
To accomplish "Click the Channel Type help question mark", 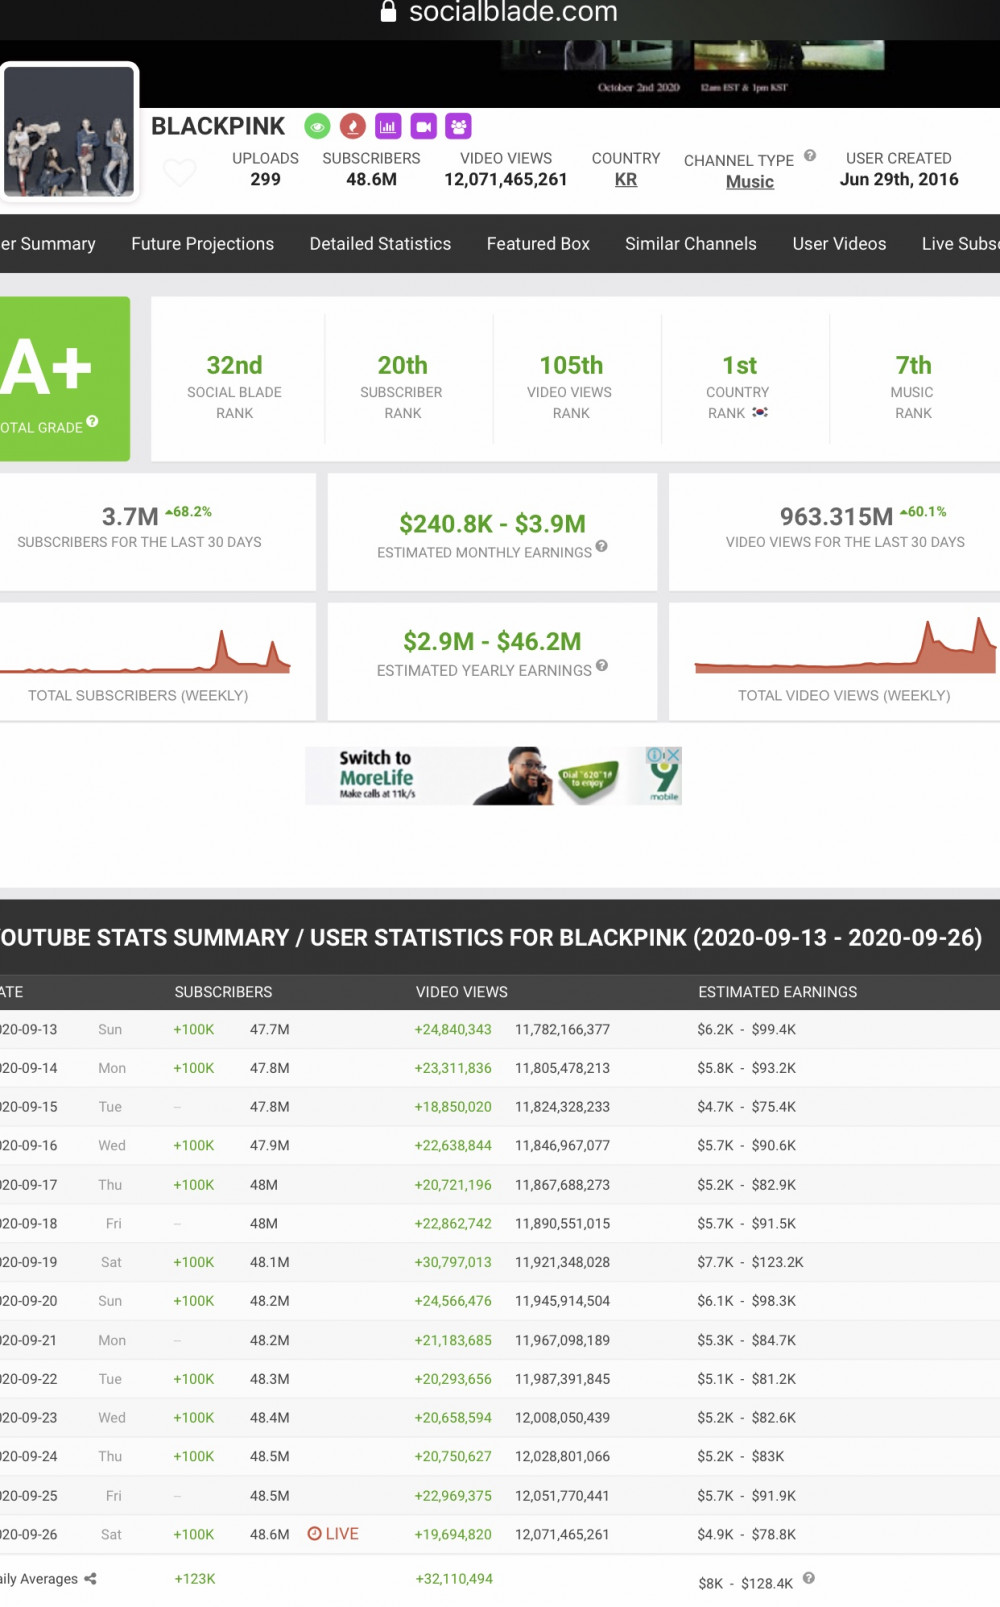I will pyautogui.click(x=810, y=155).
